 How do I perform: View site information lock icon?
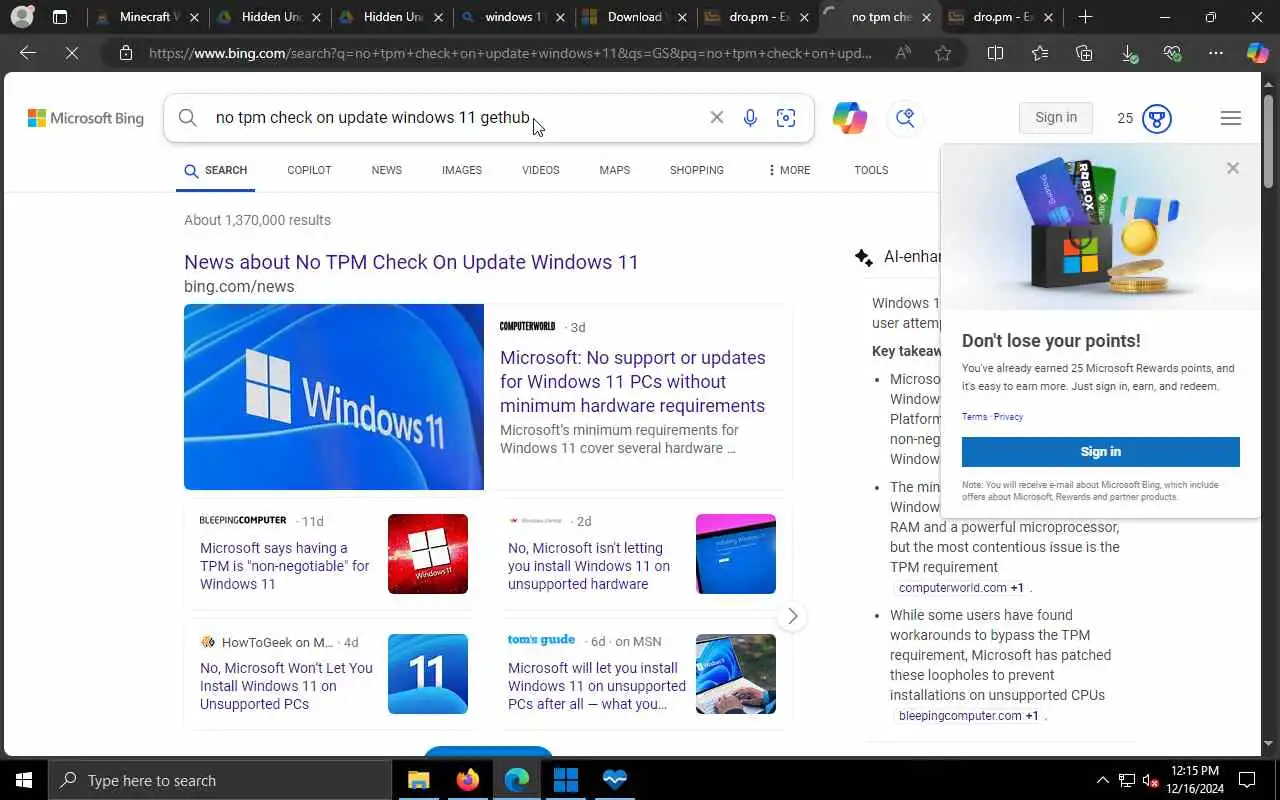coord(126,53)
